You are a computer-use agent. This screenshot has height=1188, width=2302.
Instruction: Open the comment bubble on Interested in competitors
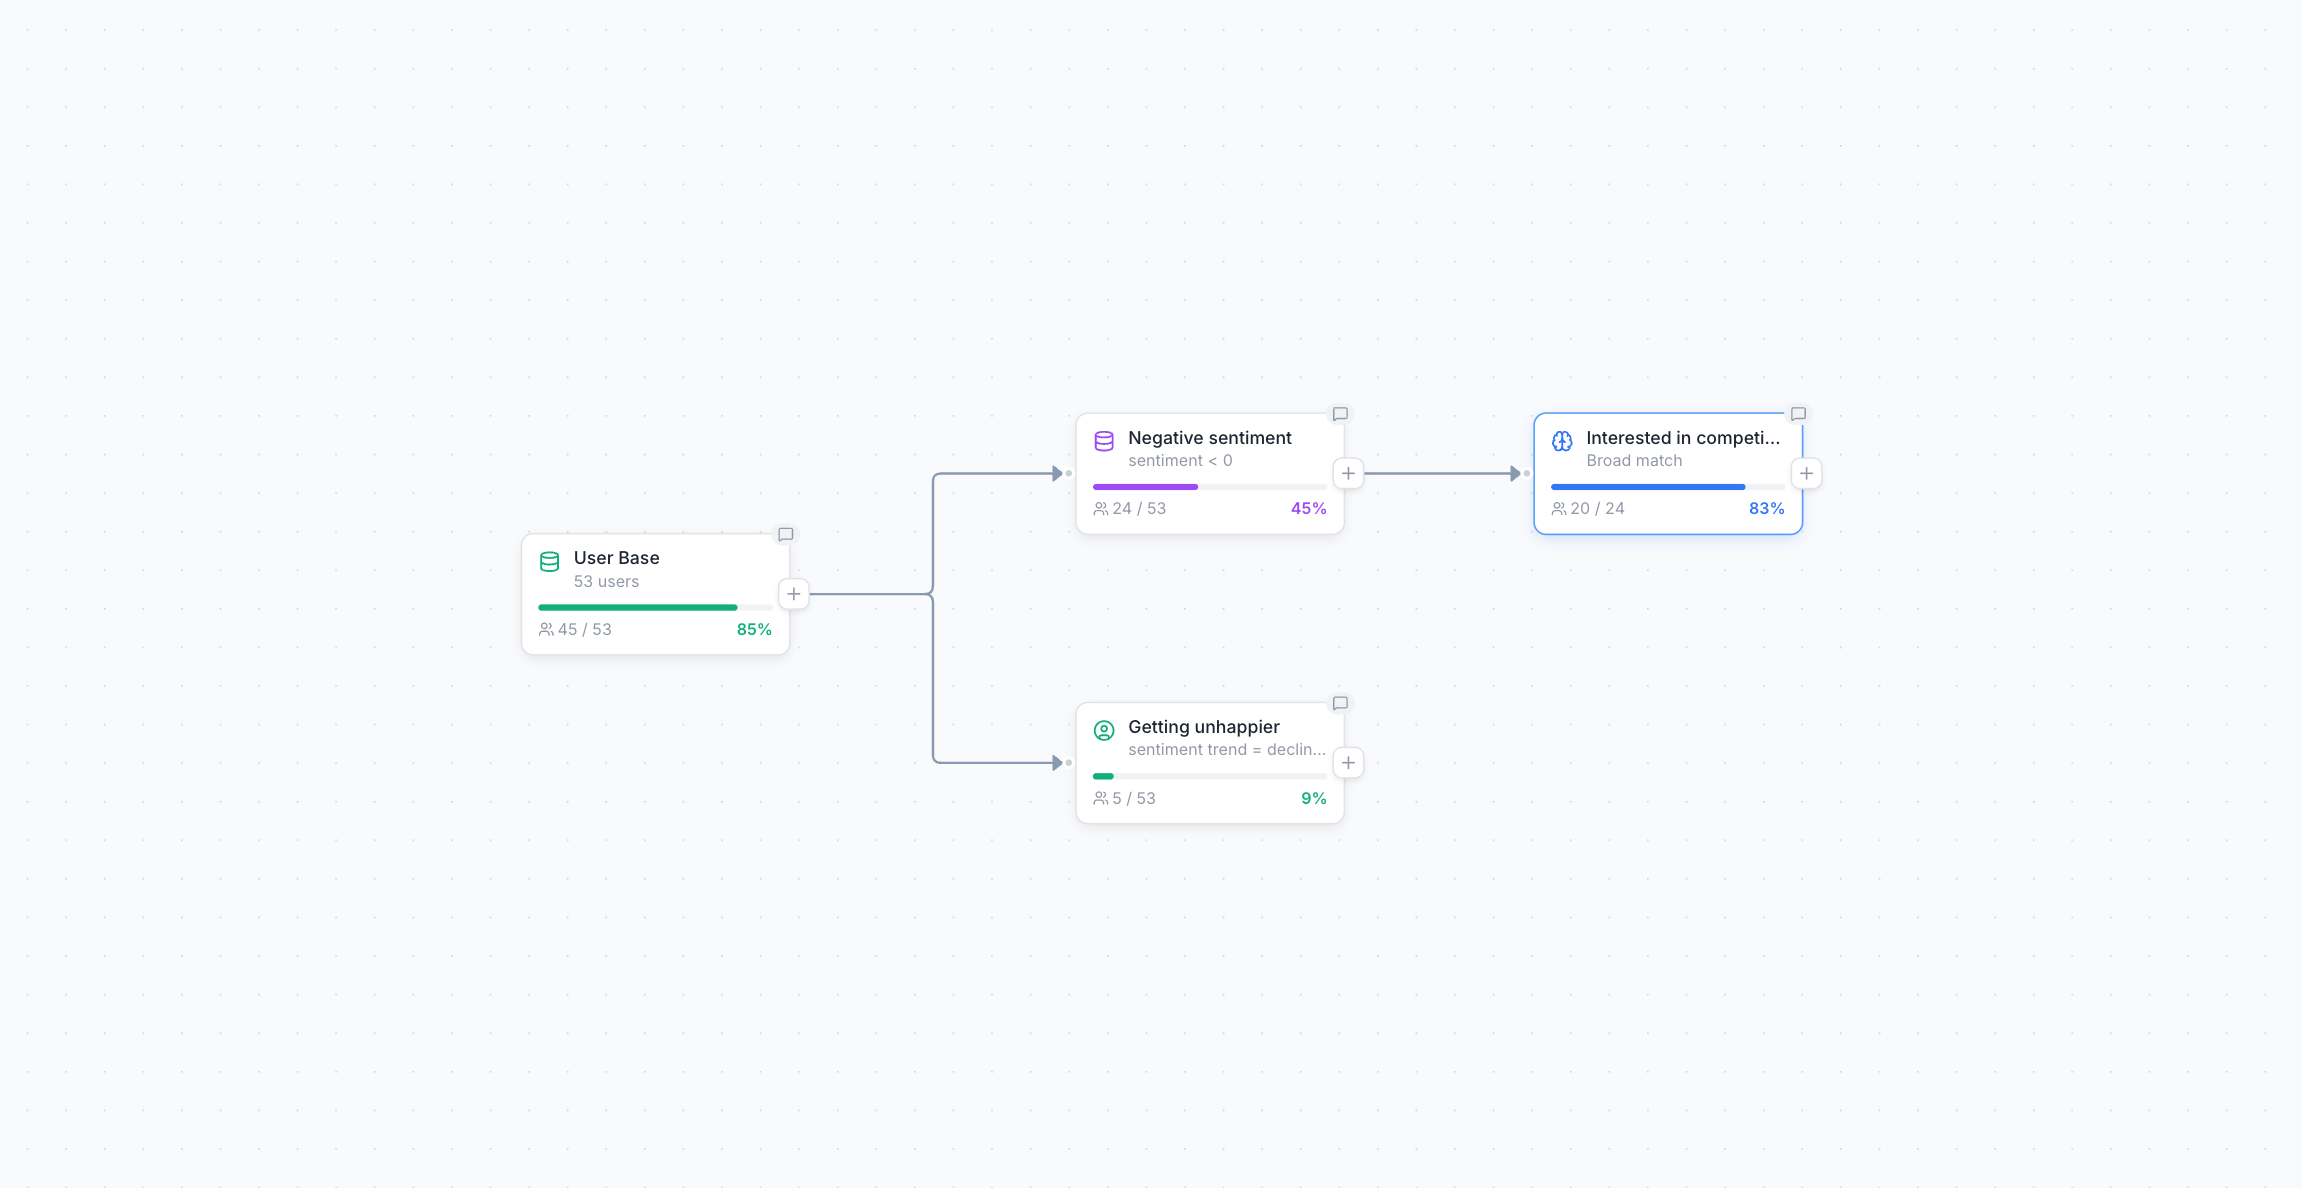pos(1799,413)
